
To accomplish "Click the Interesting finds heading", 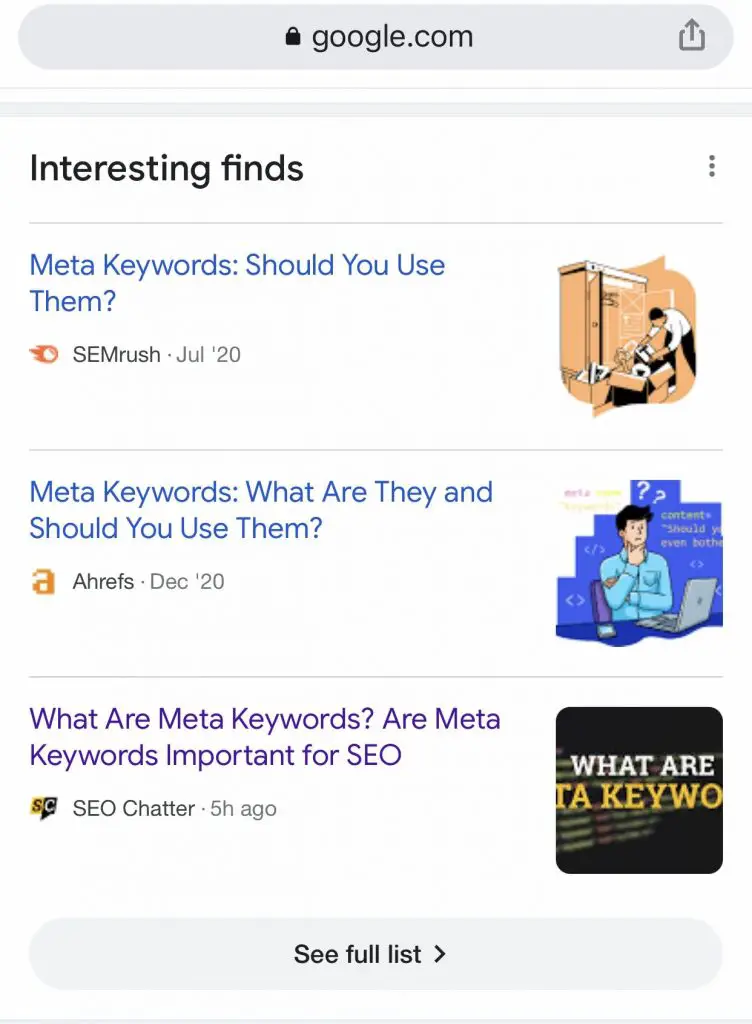I will pyautogui.click(x=166, y=168).
